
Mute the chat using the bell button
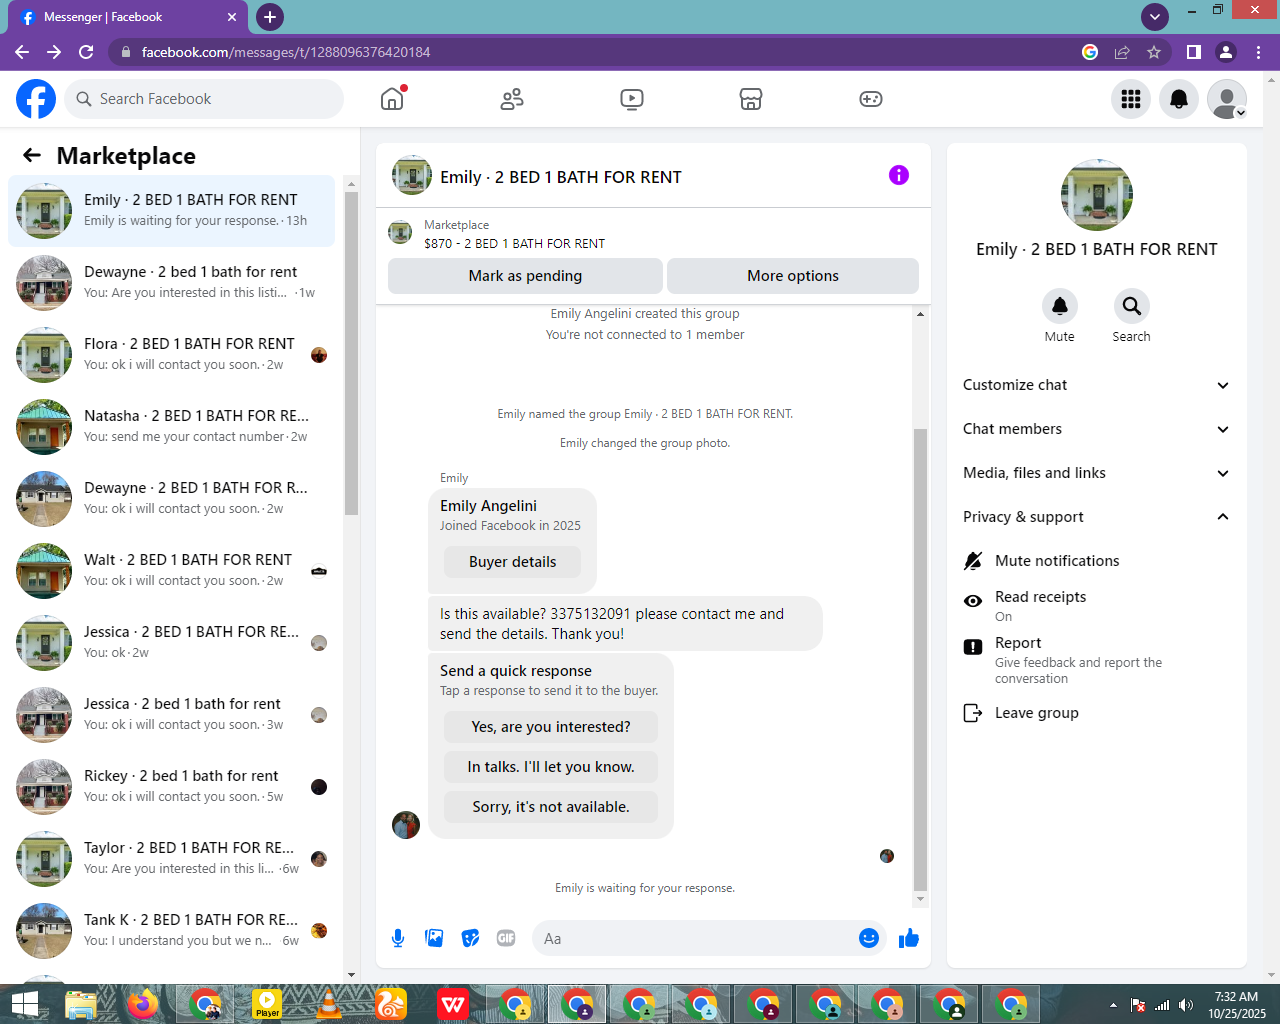point(1060,306)
